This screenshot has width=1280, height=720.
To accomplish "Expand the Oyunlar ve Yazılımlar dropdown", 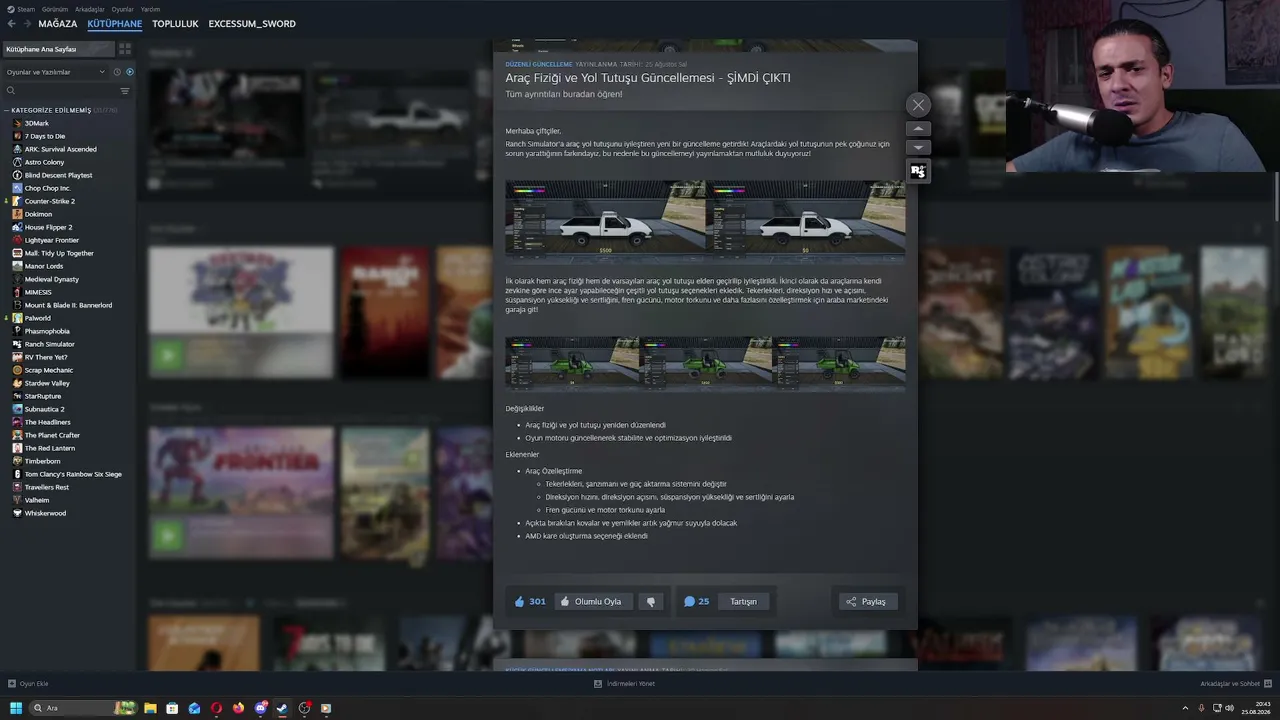I will click(x=55, y=72).
